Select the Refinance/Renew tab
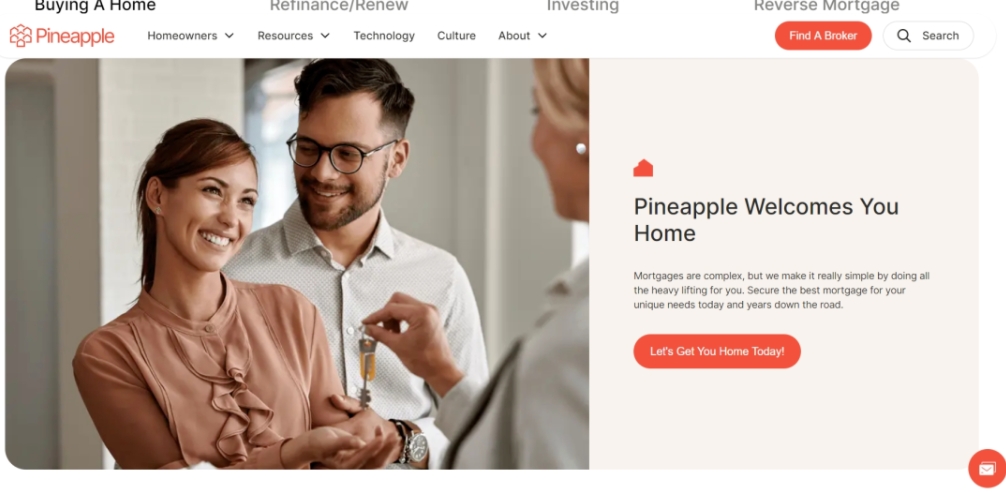The width and height of the screenshot is (1006, 492). click(339, 6)
